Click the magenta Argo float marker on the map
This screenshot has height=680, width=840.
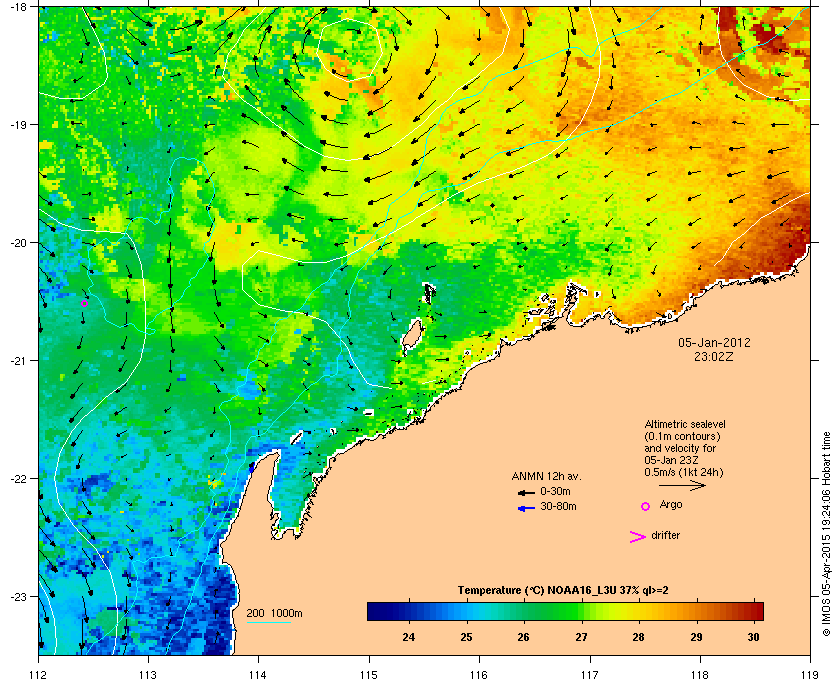84,304
